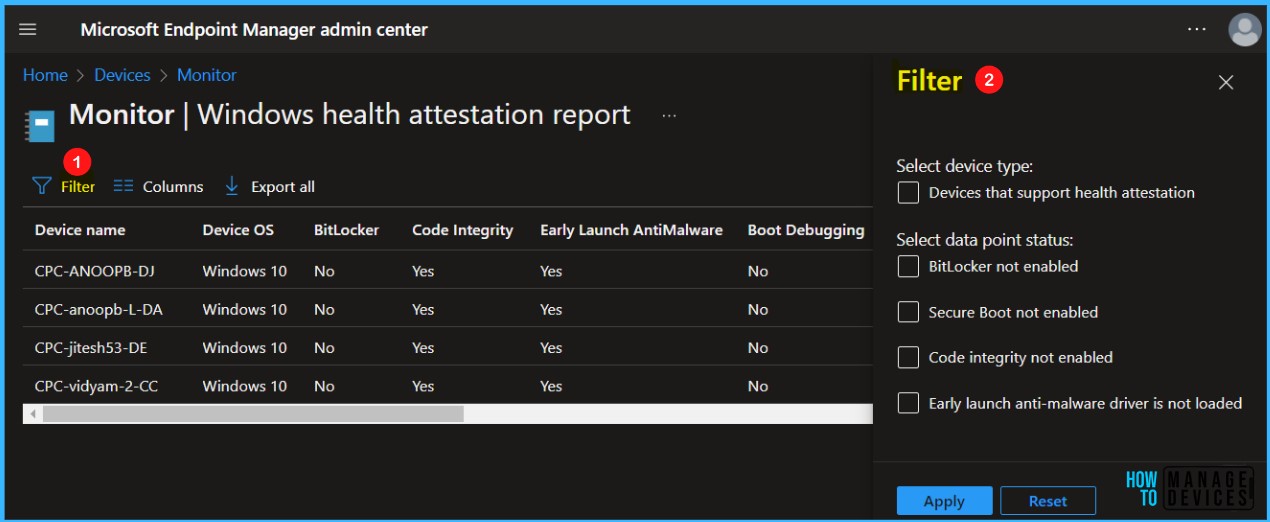The width and height of the screenshot is (1270, 522).
Task: Close the Filter panel
Action: coord(1226,82)
